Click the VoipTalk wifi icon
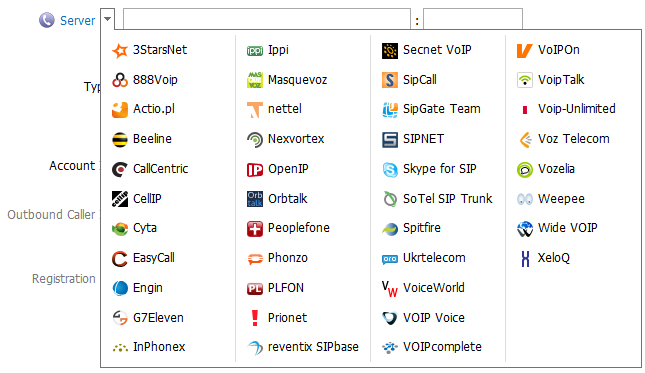The height and width of the screenshot is (373, 645). [x=524, y=80]
